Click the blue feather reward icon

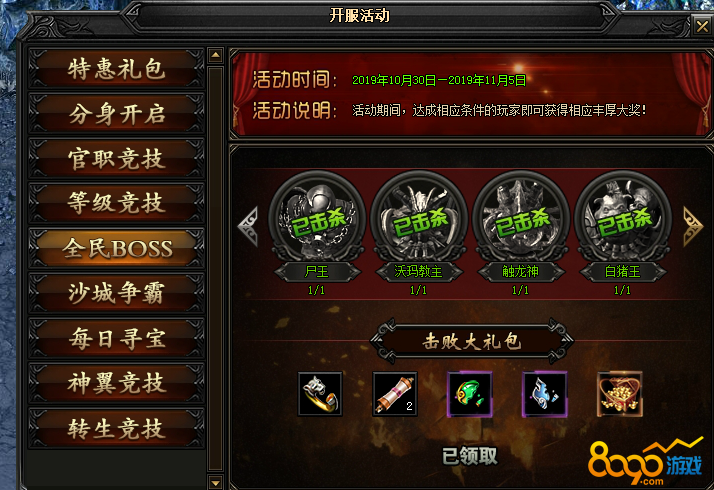(545, 394)
